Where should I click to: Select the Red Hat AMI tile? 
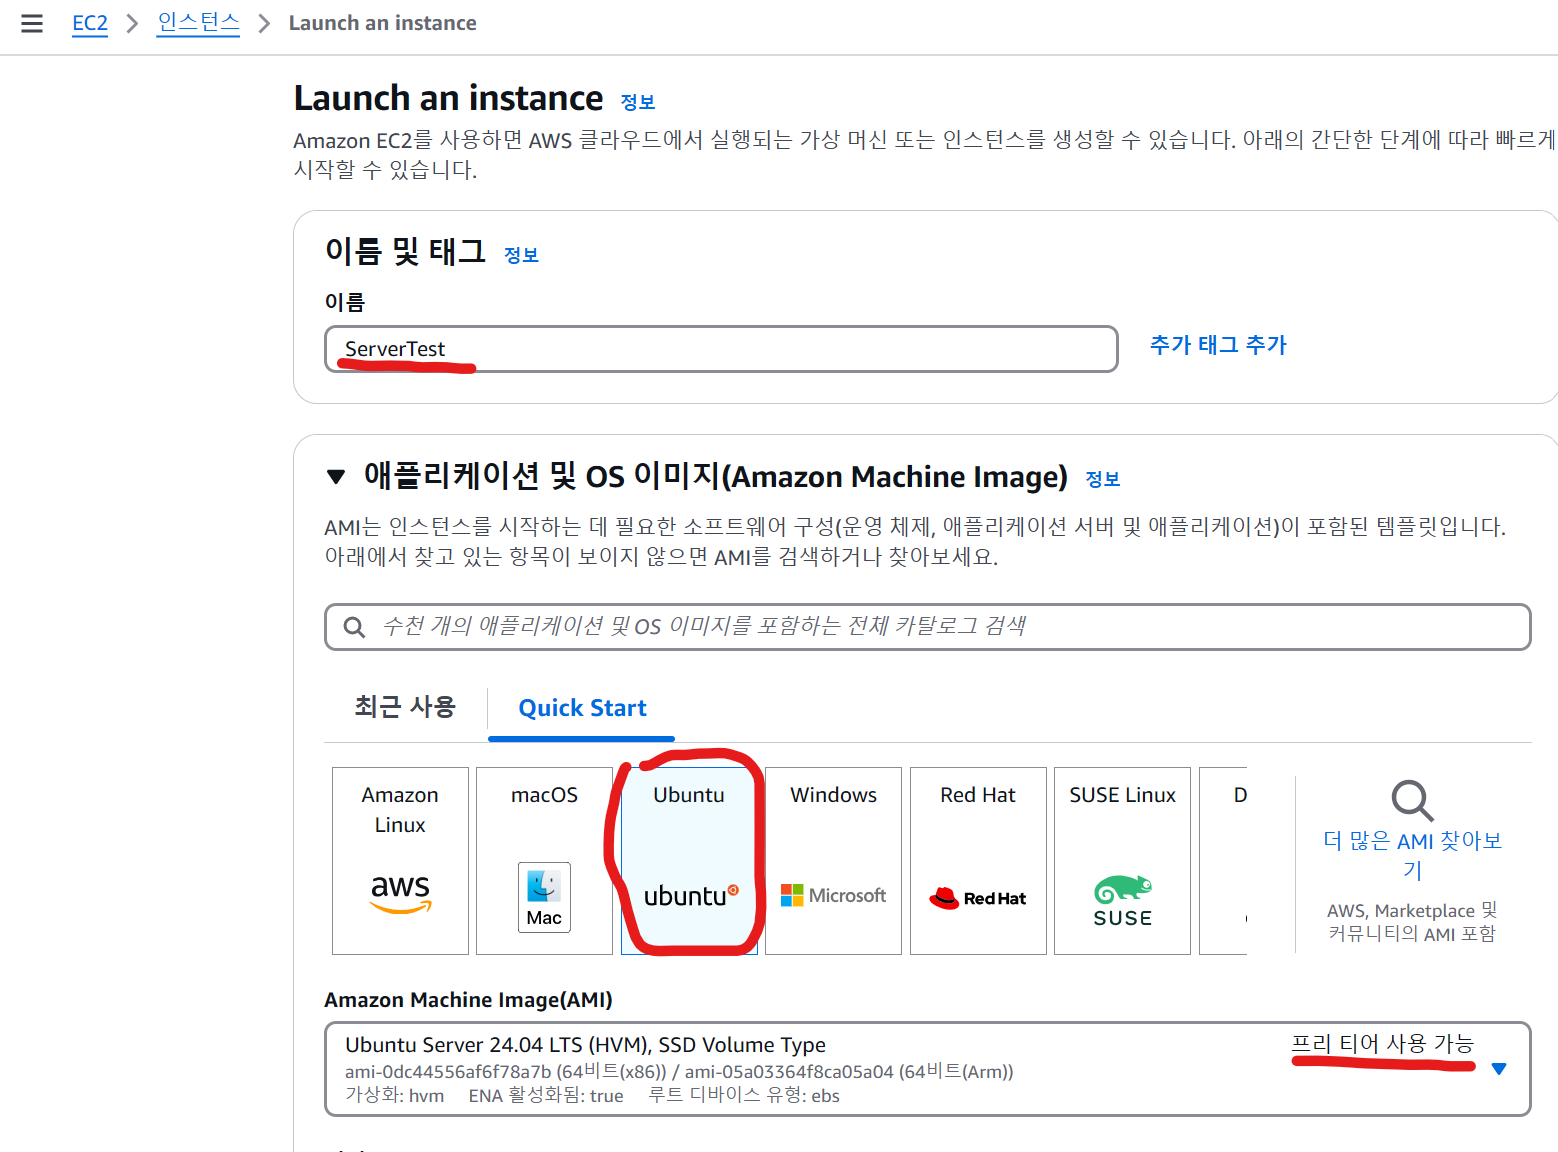tap(978, 861)
